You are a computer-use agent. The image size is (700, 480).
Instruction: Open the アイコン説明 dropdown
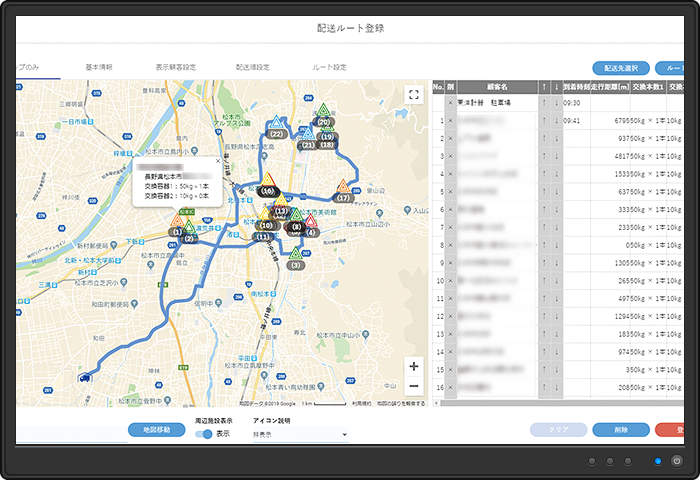pos(299,435)
